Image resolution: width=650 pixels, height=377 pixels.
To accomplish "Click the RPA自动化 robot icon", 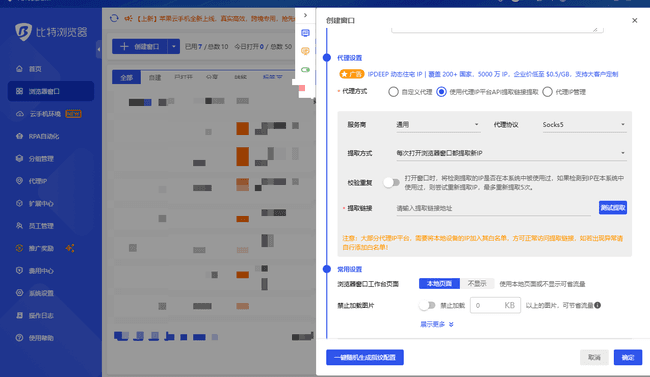I will coord(19,136).
